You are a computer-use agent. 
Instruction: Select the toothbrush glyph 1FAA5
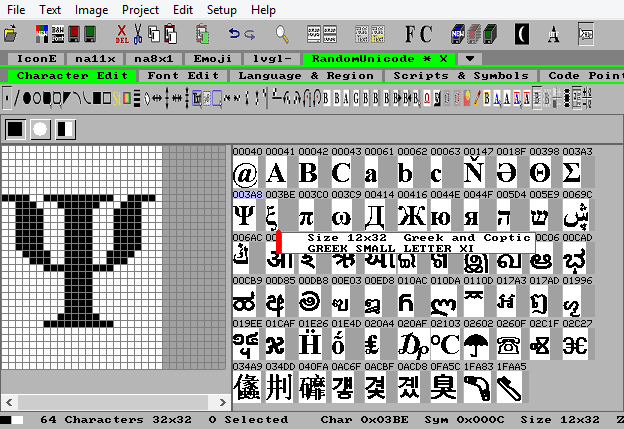click(509, 387)
